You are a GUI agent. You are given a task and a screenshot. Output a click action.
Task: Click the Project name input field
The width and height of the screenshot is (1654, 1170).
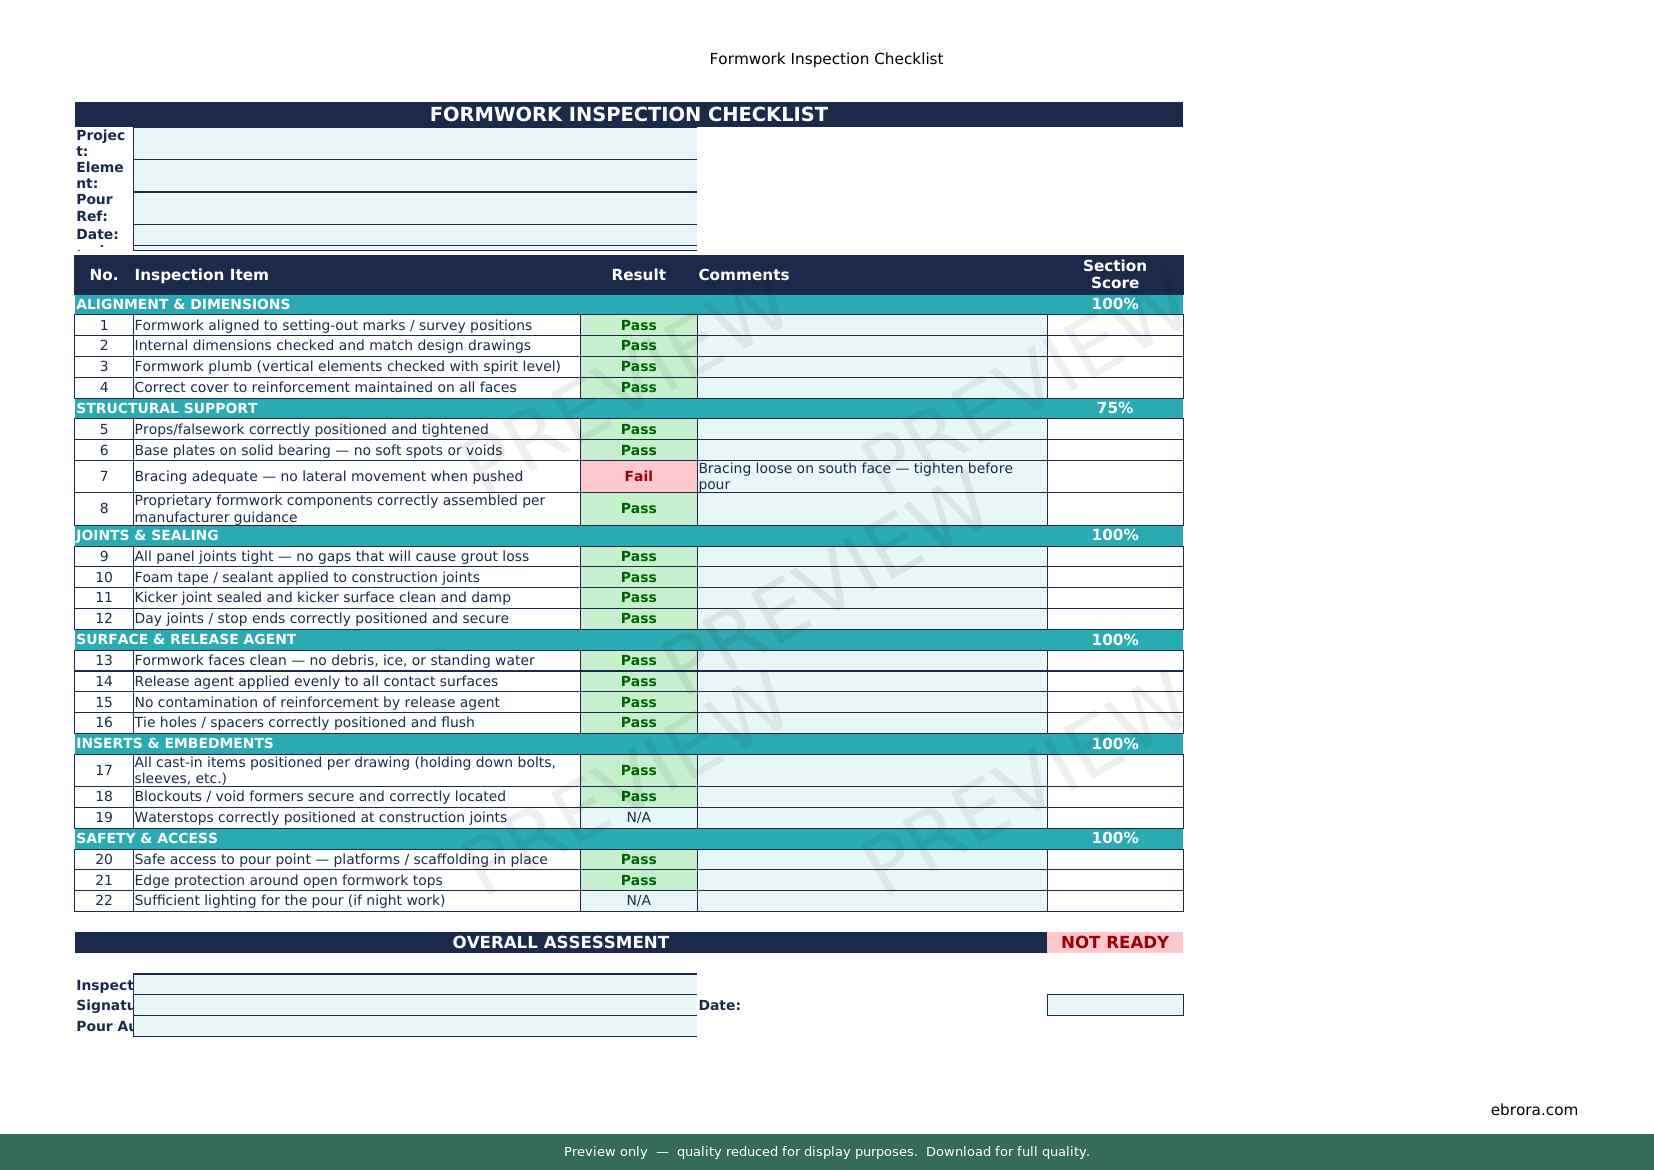tap(414, 143)
